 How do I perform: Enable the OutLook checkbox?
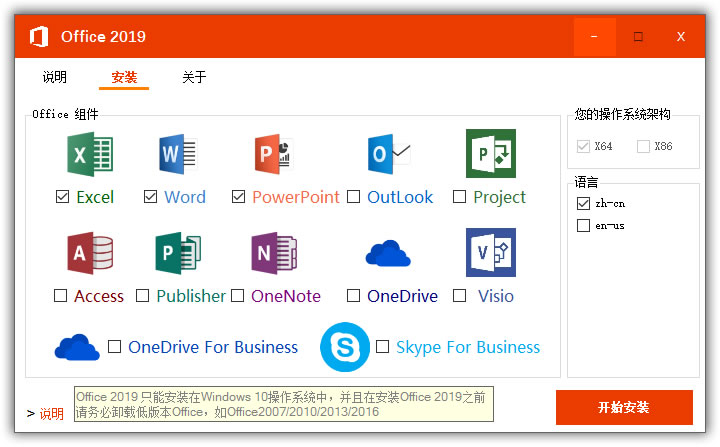point(353,197)
